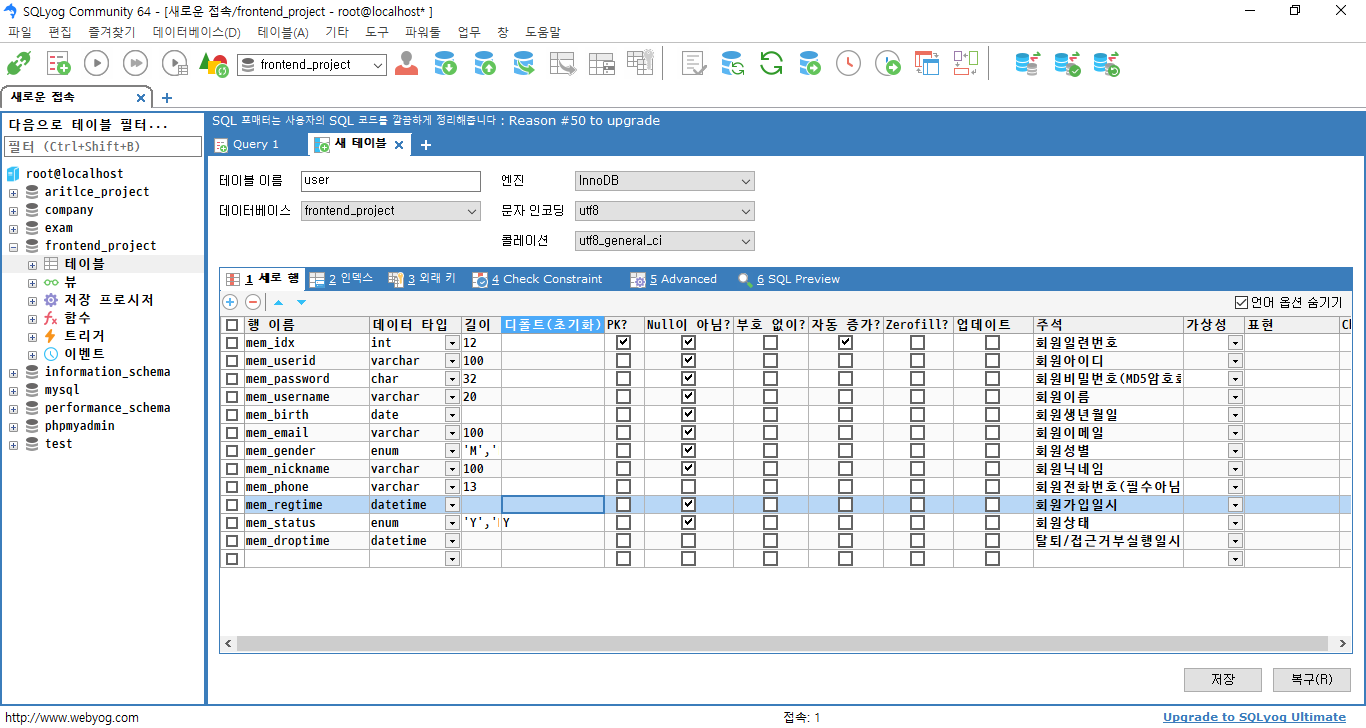
Task: Open the 엔진 InnoDB dropdown
Action: 665,181
